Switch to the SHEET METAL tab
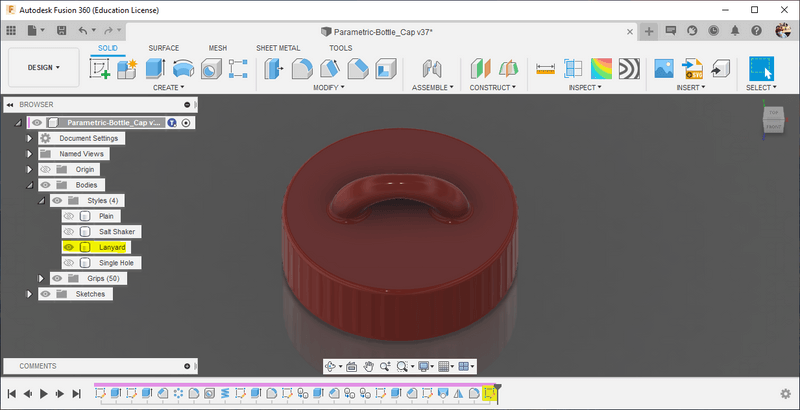800x410 pixels. click(278, 48)
